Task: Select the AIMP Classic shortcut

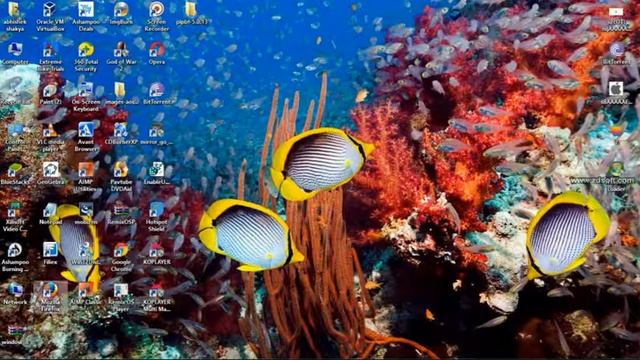Action: [x=86, y=290]
